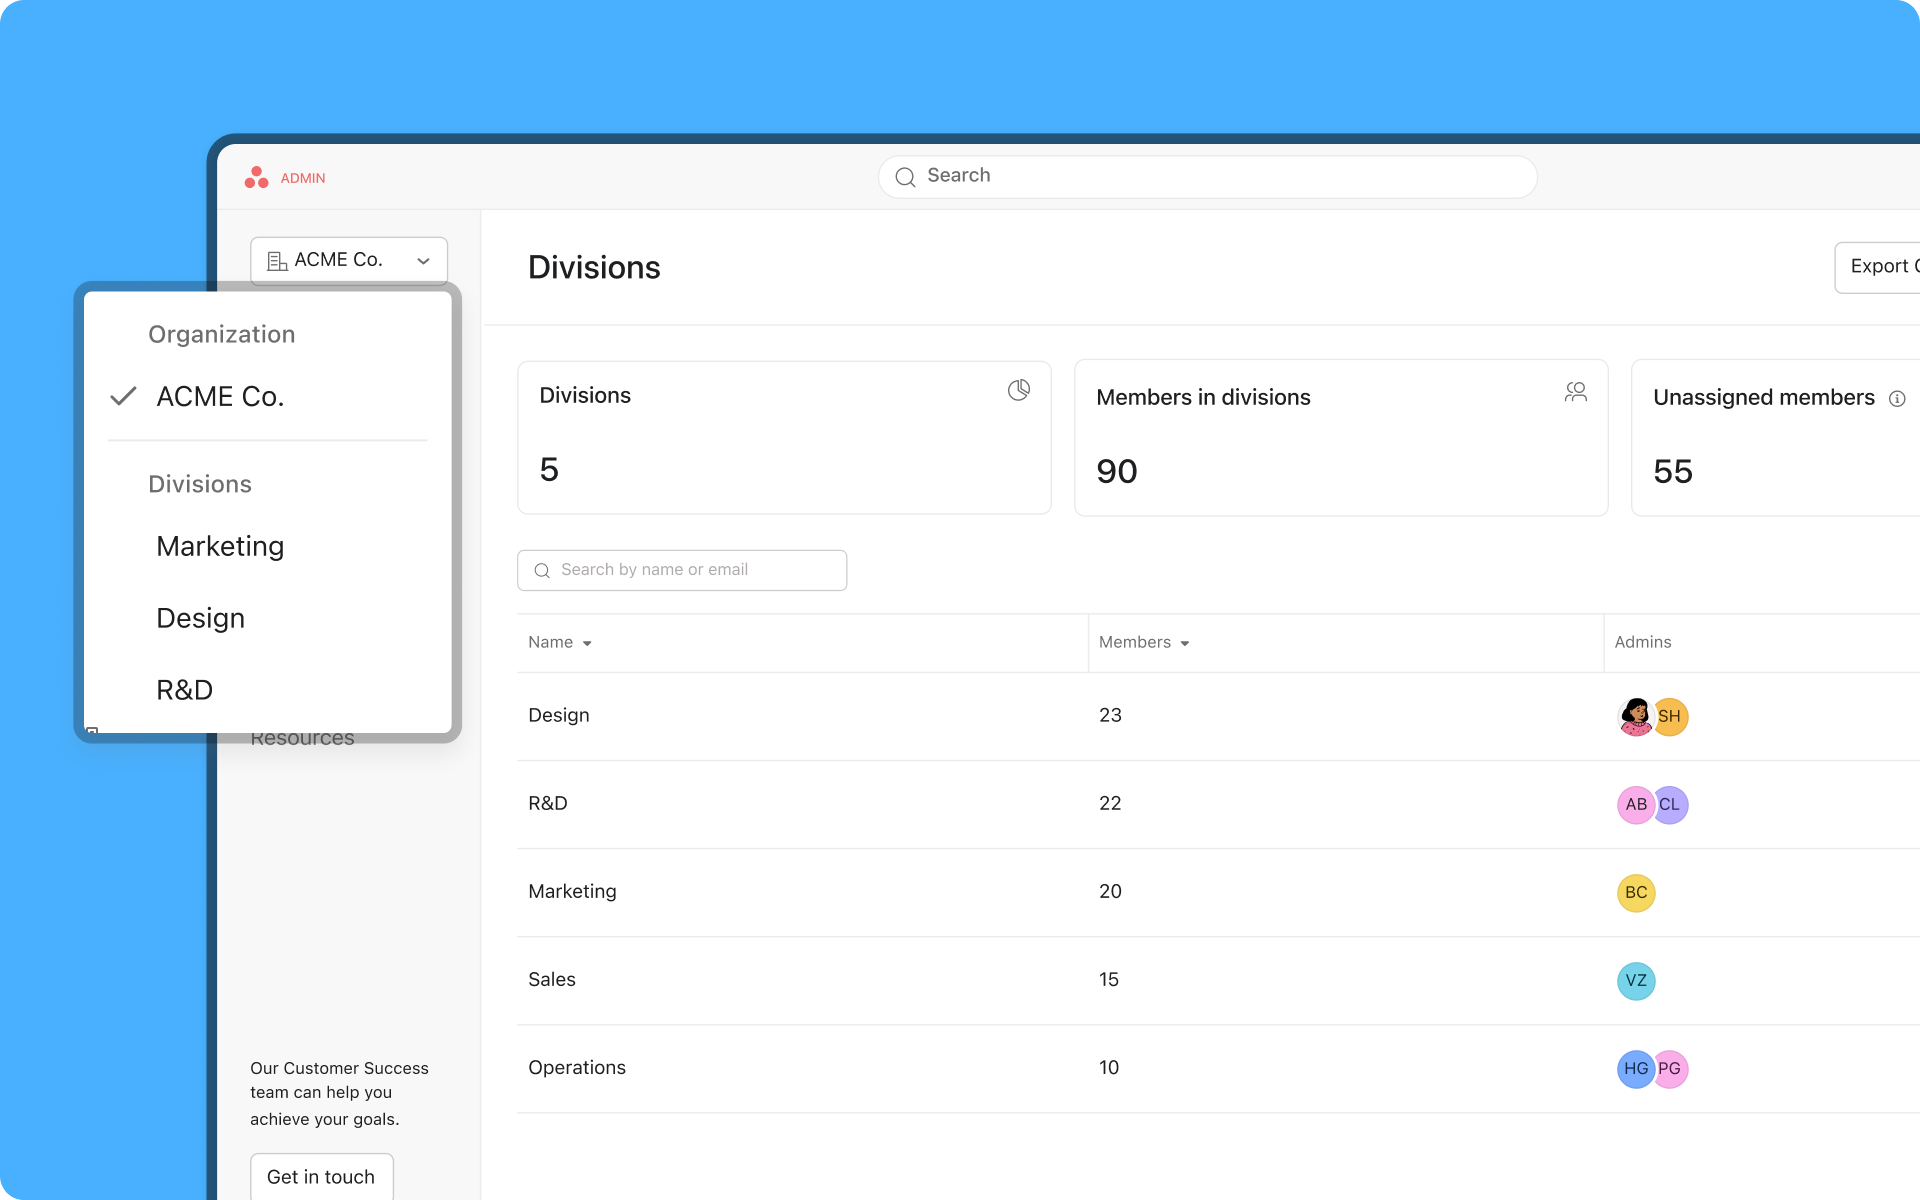1920x1200 pixels.
Task: Click AB admin avatar for R&D
Action: point(1636,805)
